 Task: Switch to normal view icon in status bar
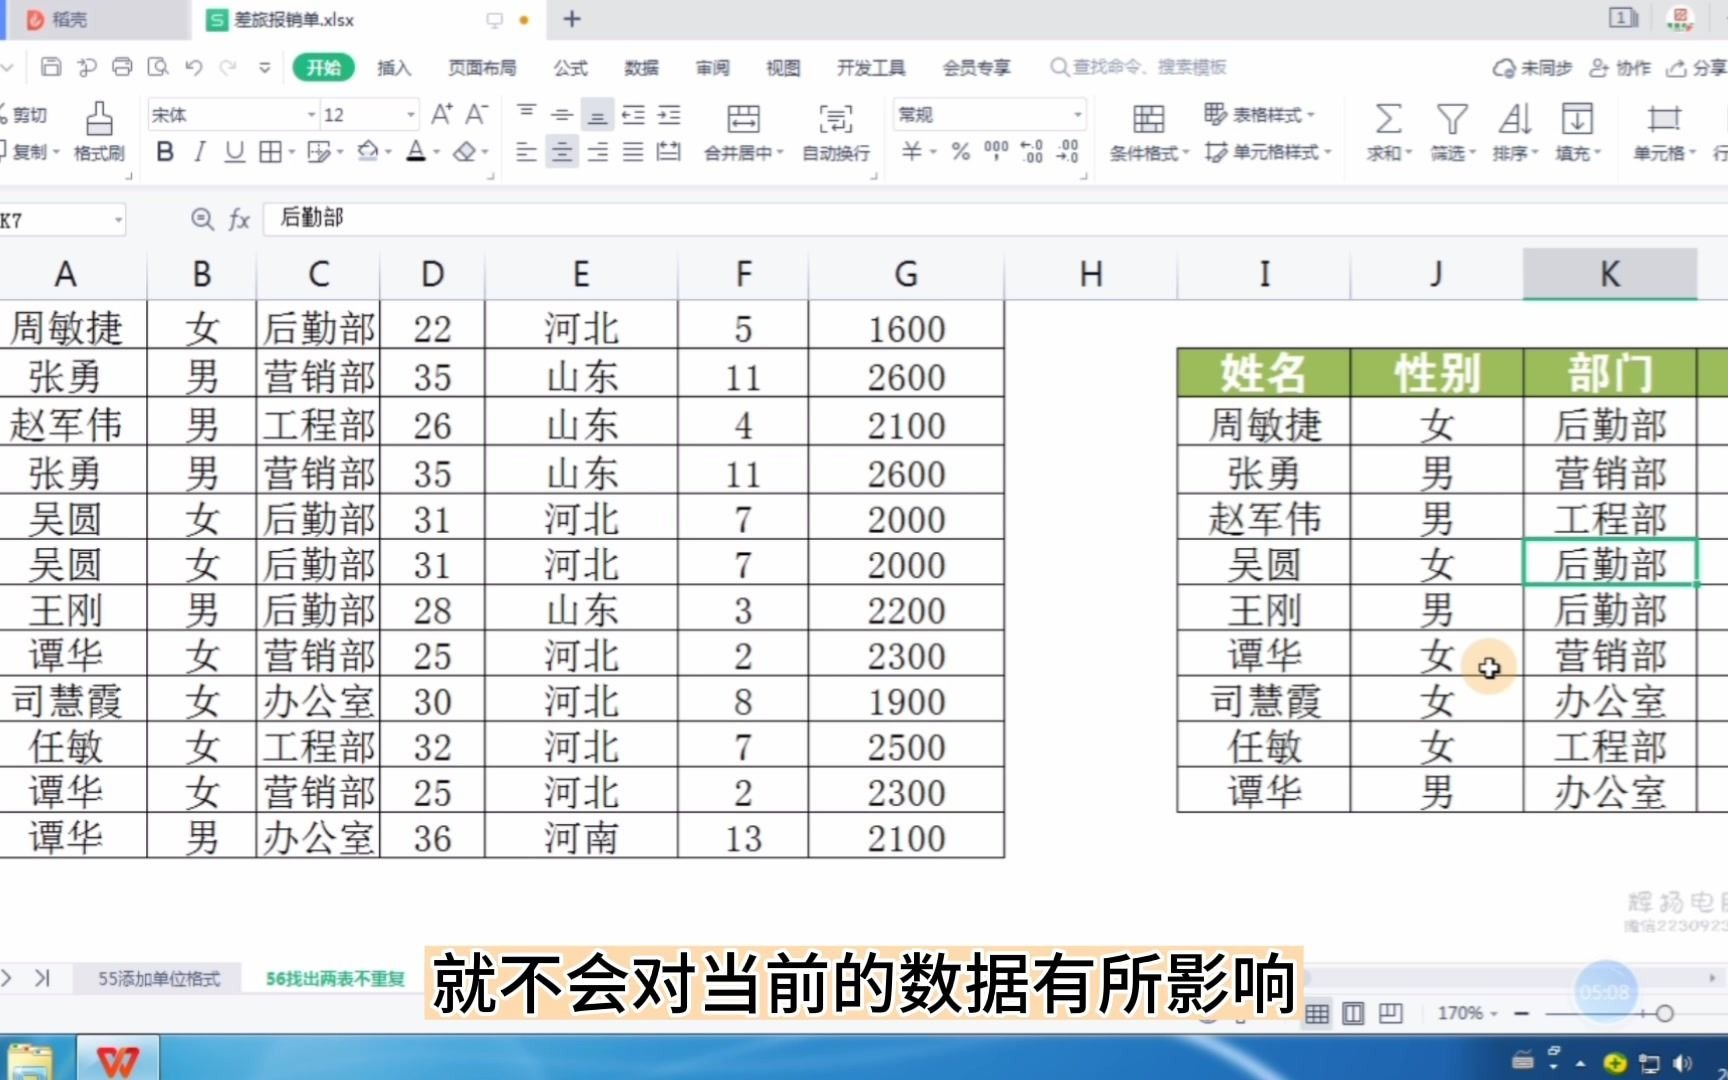click(1317, 1014)
